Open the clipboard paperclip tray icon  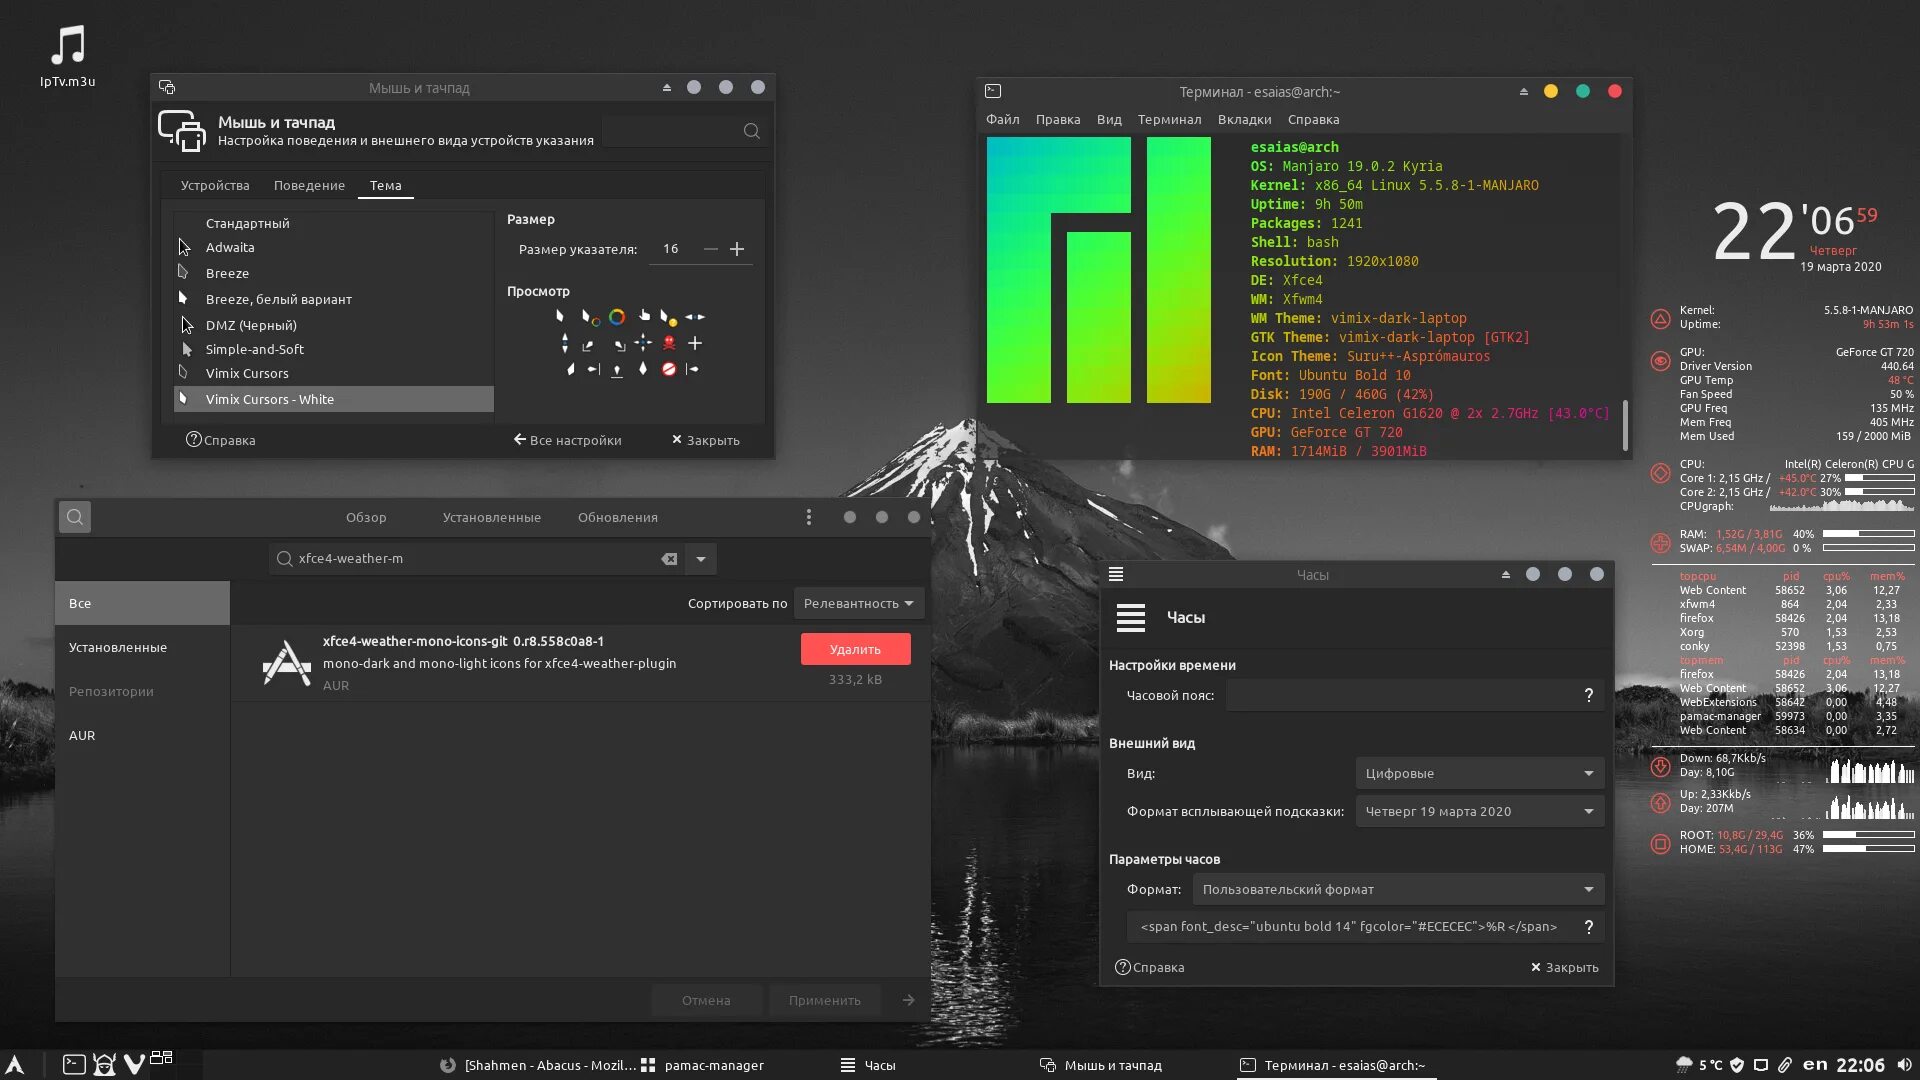tap(1784, 1065)
